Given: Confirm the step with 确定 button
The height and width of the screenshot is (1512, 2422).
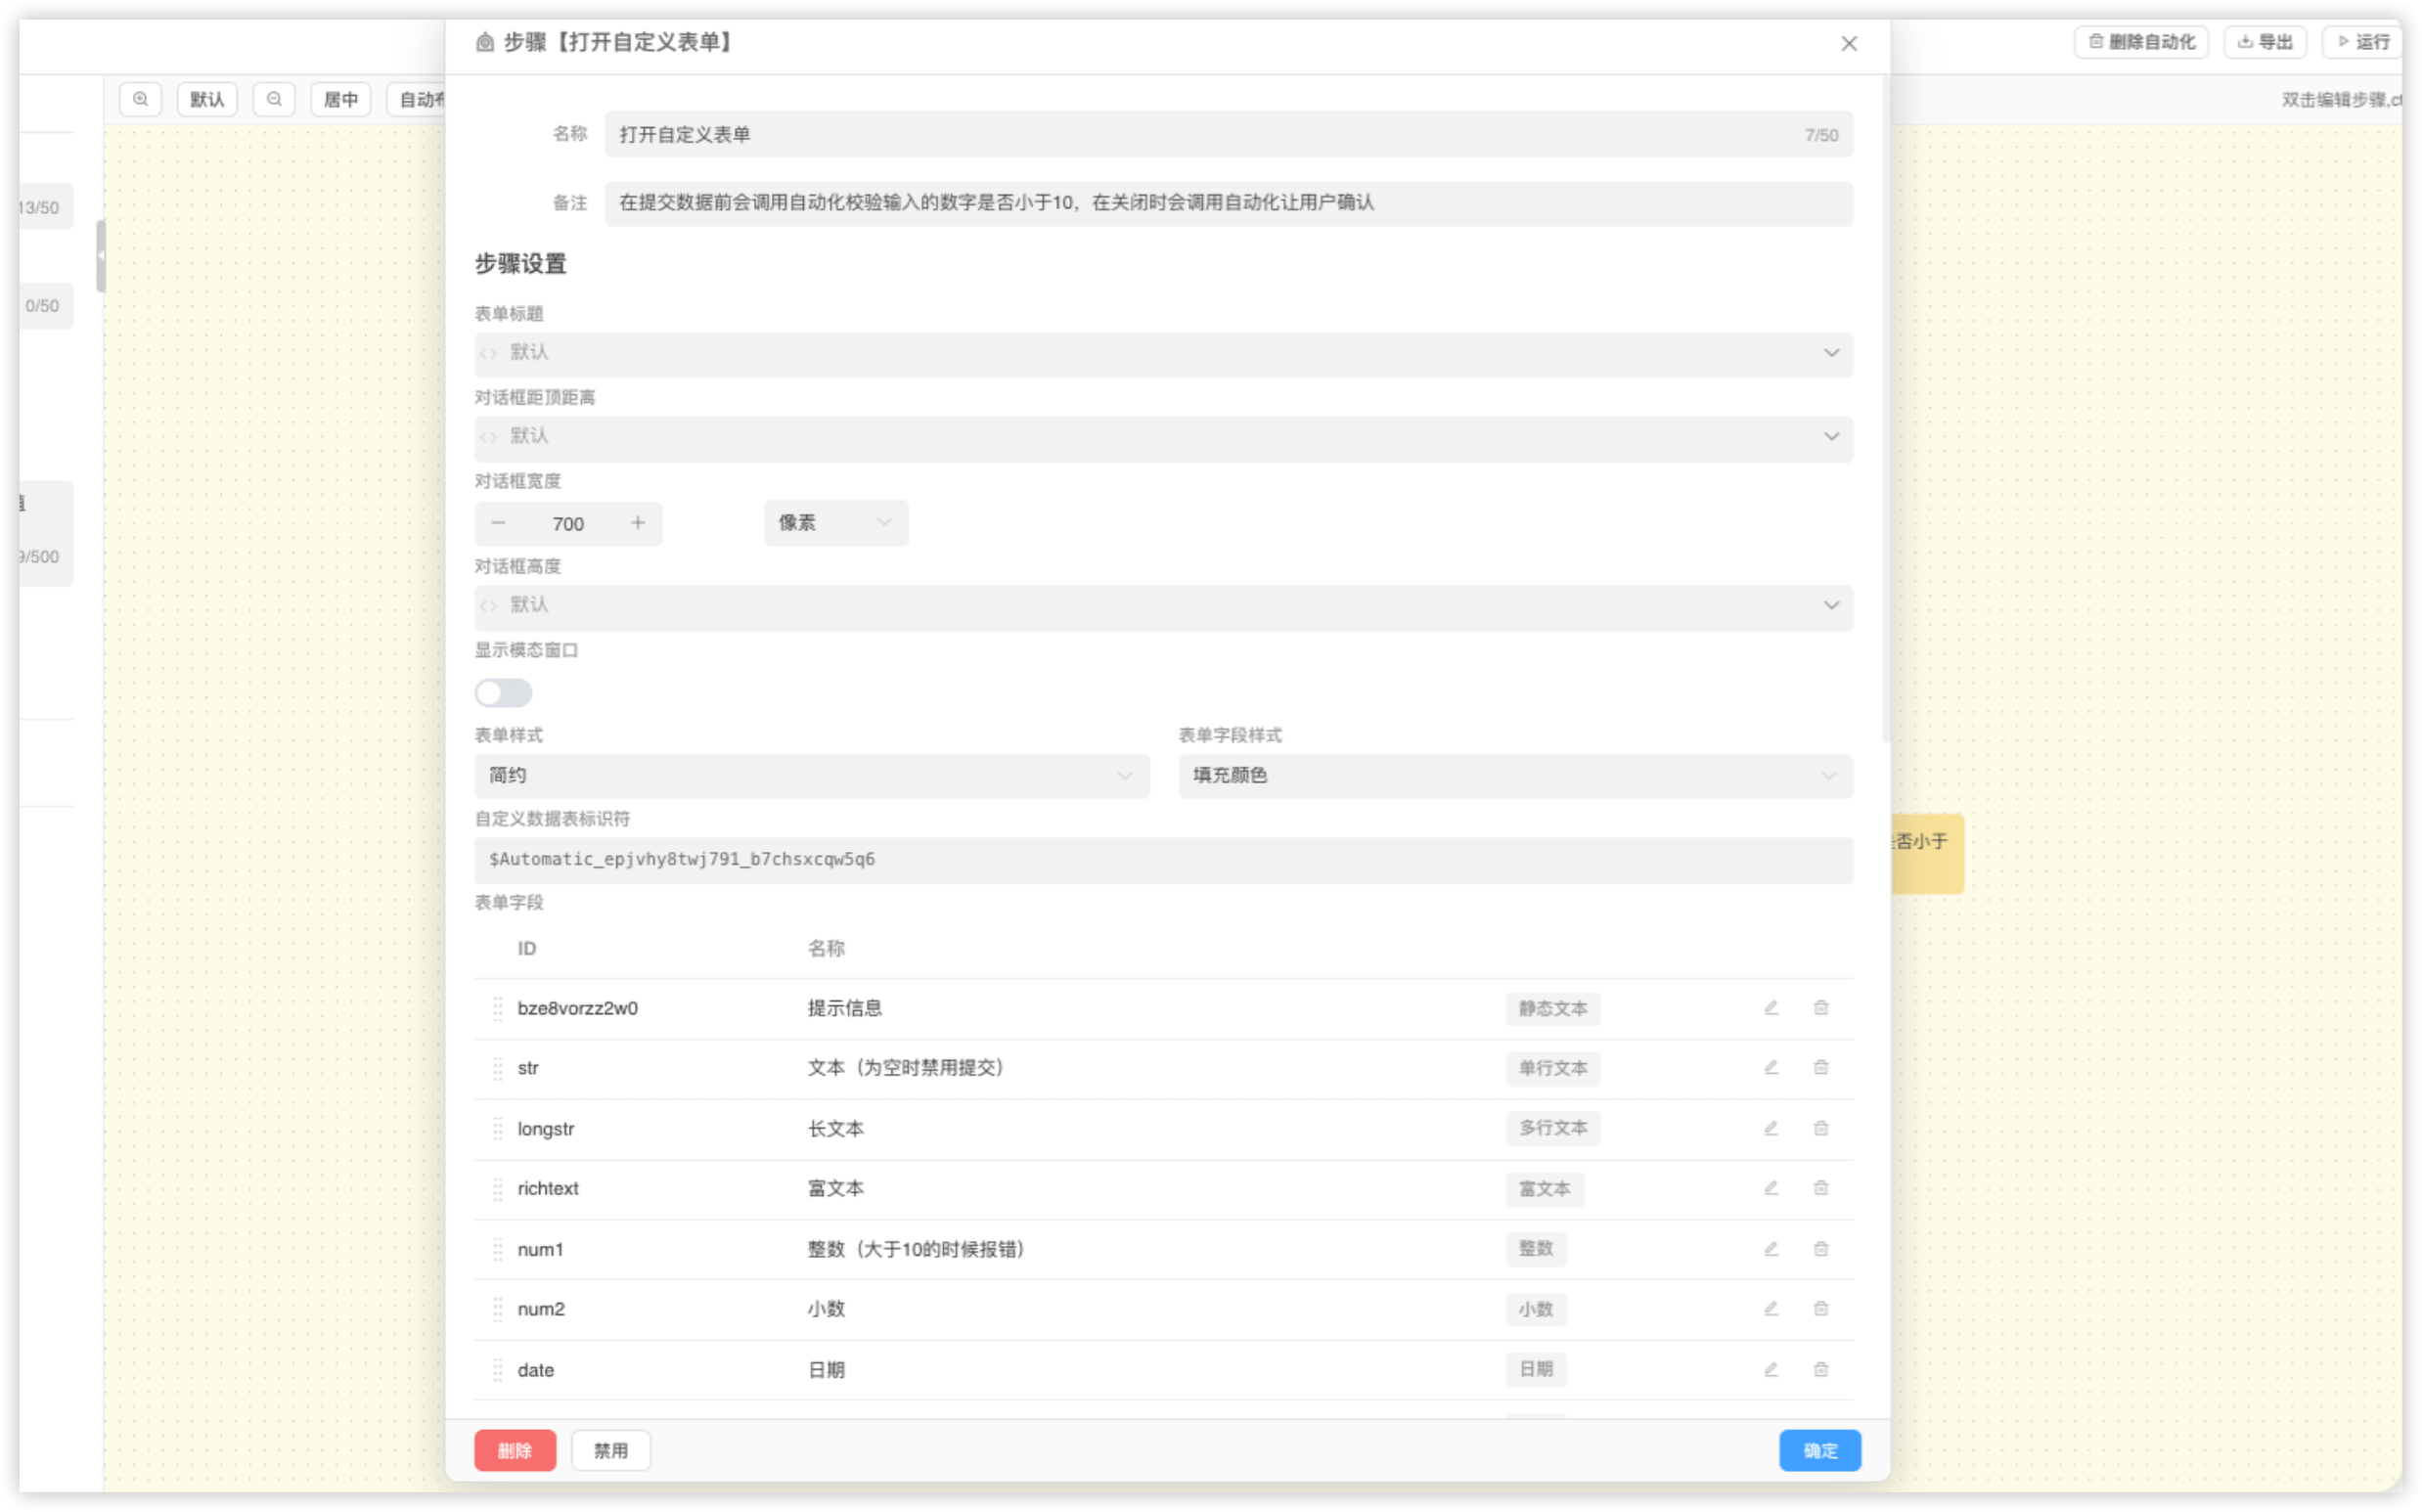Looking at the screenshot, I should click(x=1819, y=1450).
